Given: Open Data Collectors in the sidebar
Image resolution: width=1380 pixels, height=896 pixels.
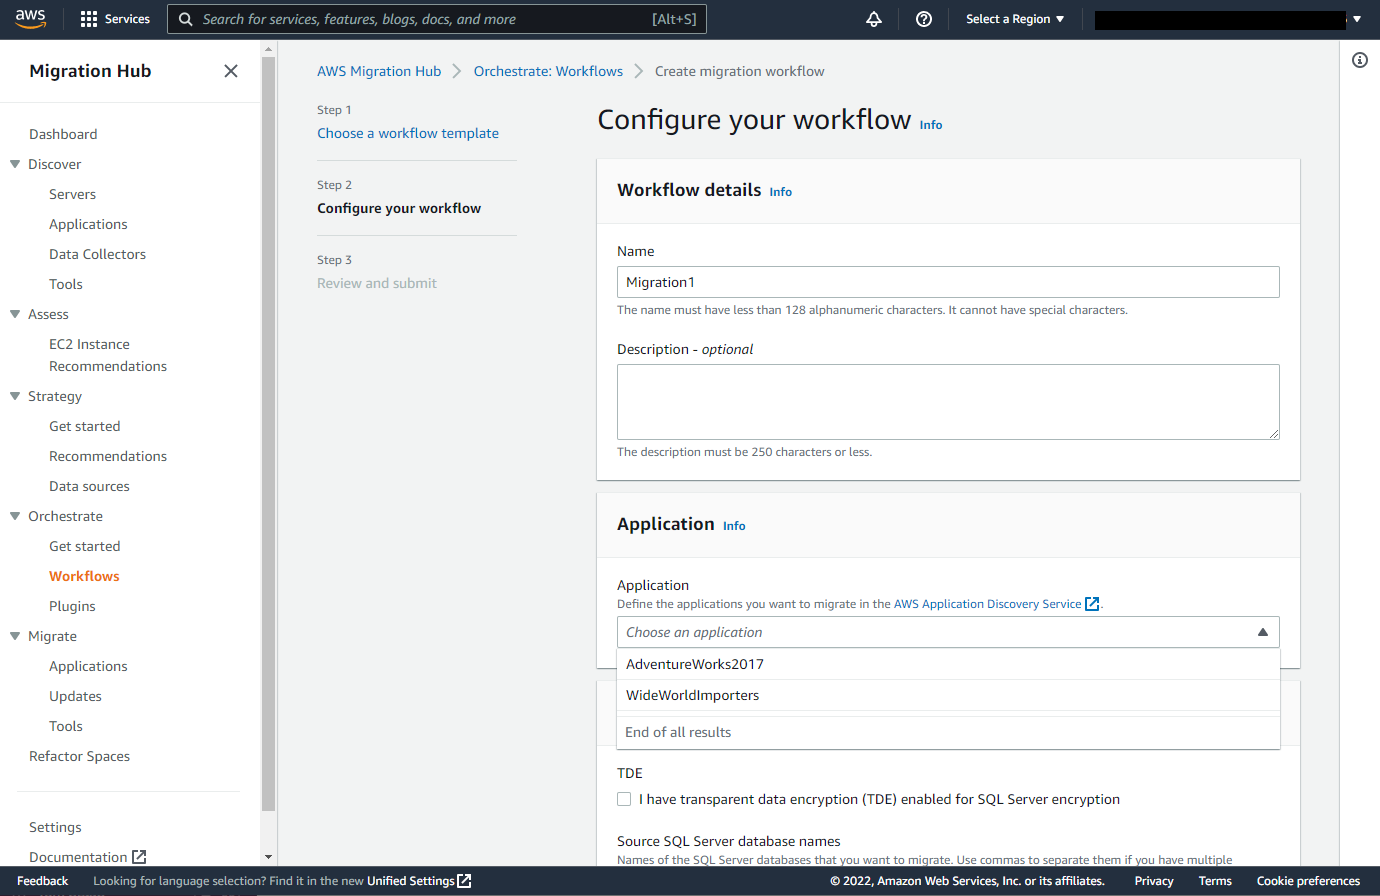Looking at the screenshot, I should pyautogui.click(x=97, y=254).
